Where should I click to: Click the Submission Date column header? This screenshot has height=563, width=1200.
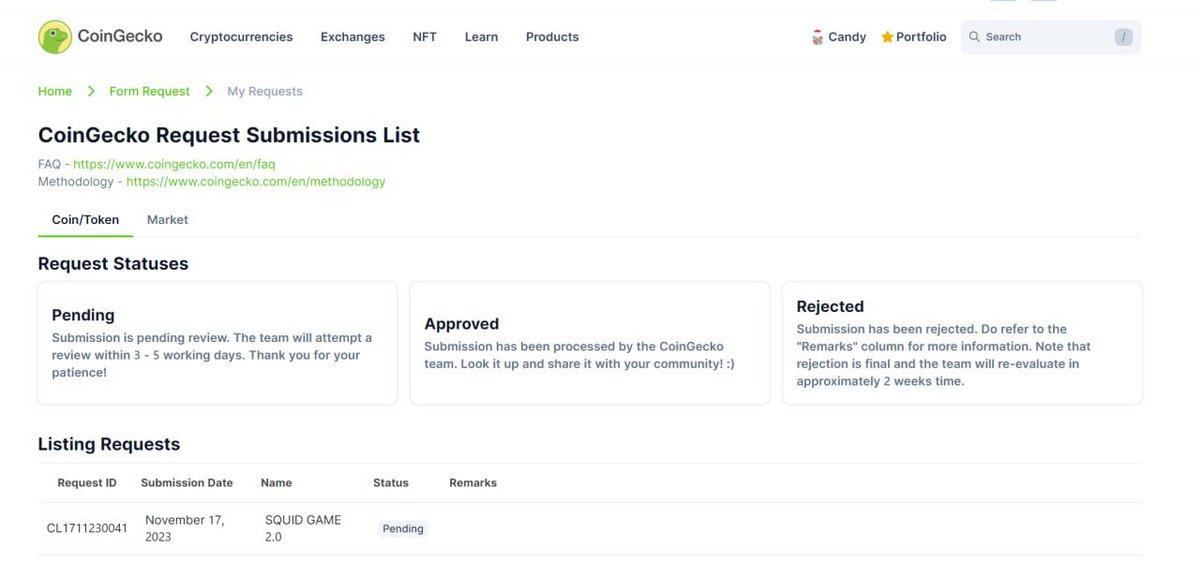[187, 483]
